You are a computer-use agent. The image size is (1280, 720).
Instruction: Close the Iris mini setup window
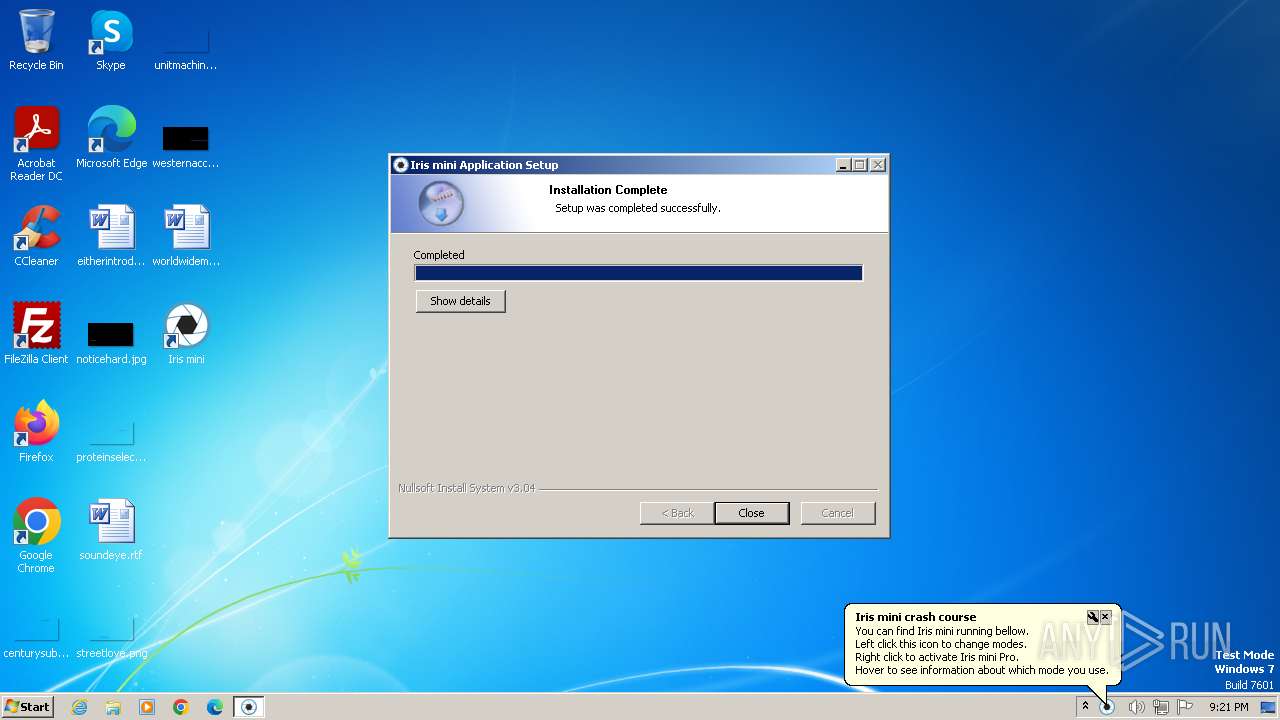(878, 165)
